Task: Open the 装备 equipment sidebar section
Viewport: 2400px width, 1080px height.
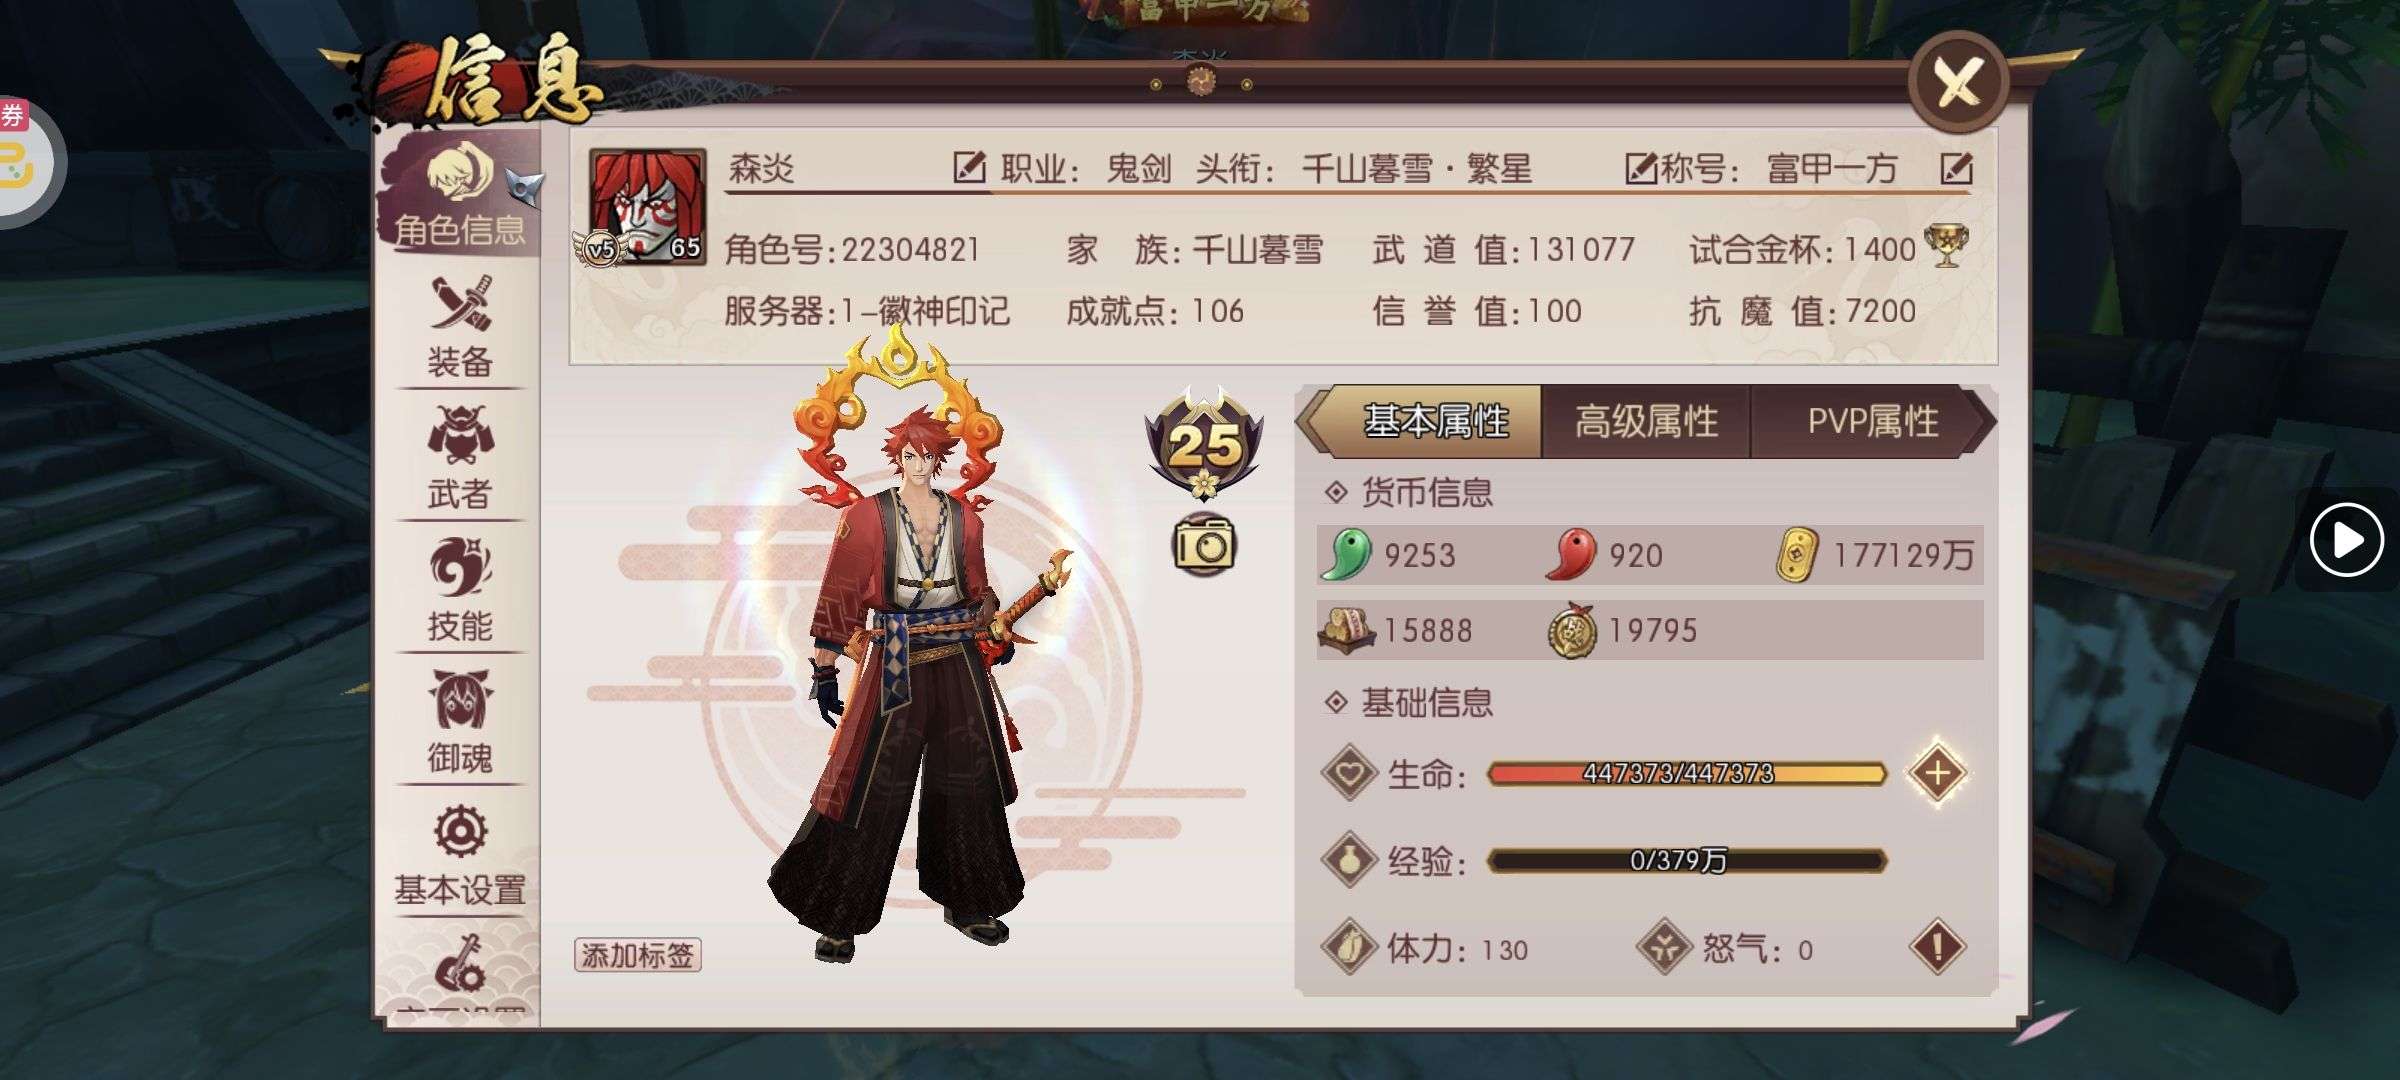Action: click(x=460, y=327)
